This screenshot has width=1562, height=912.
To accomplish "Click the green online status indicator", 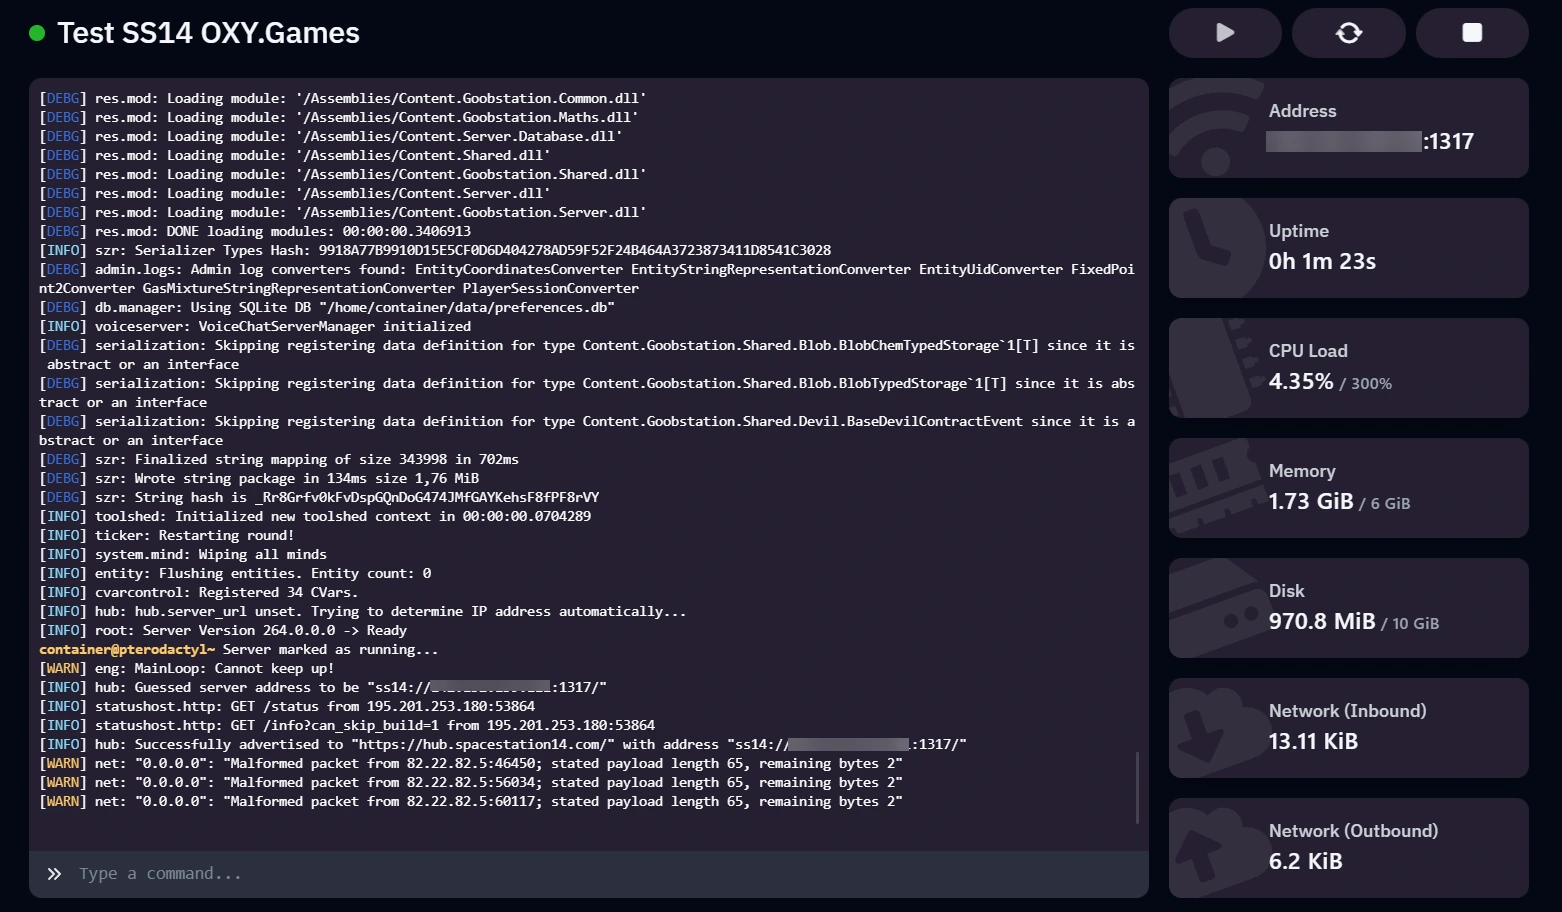I will coord(36,33).
